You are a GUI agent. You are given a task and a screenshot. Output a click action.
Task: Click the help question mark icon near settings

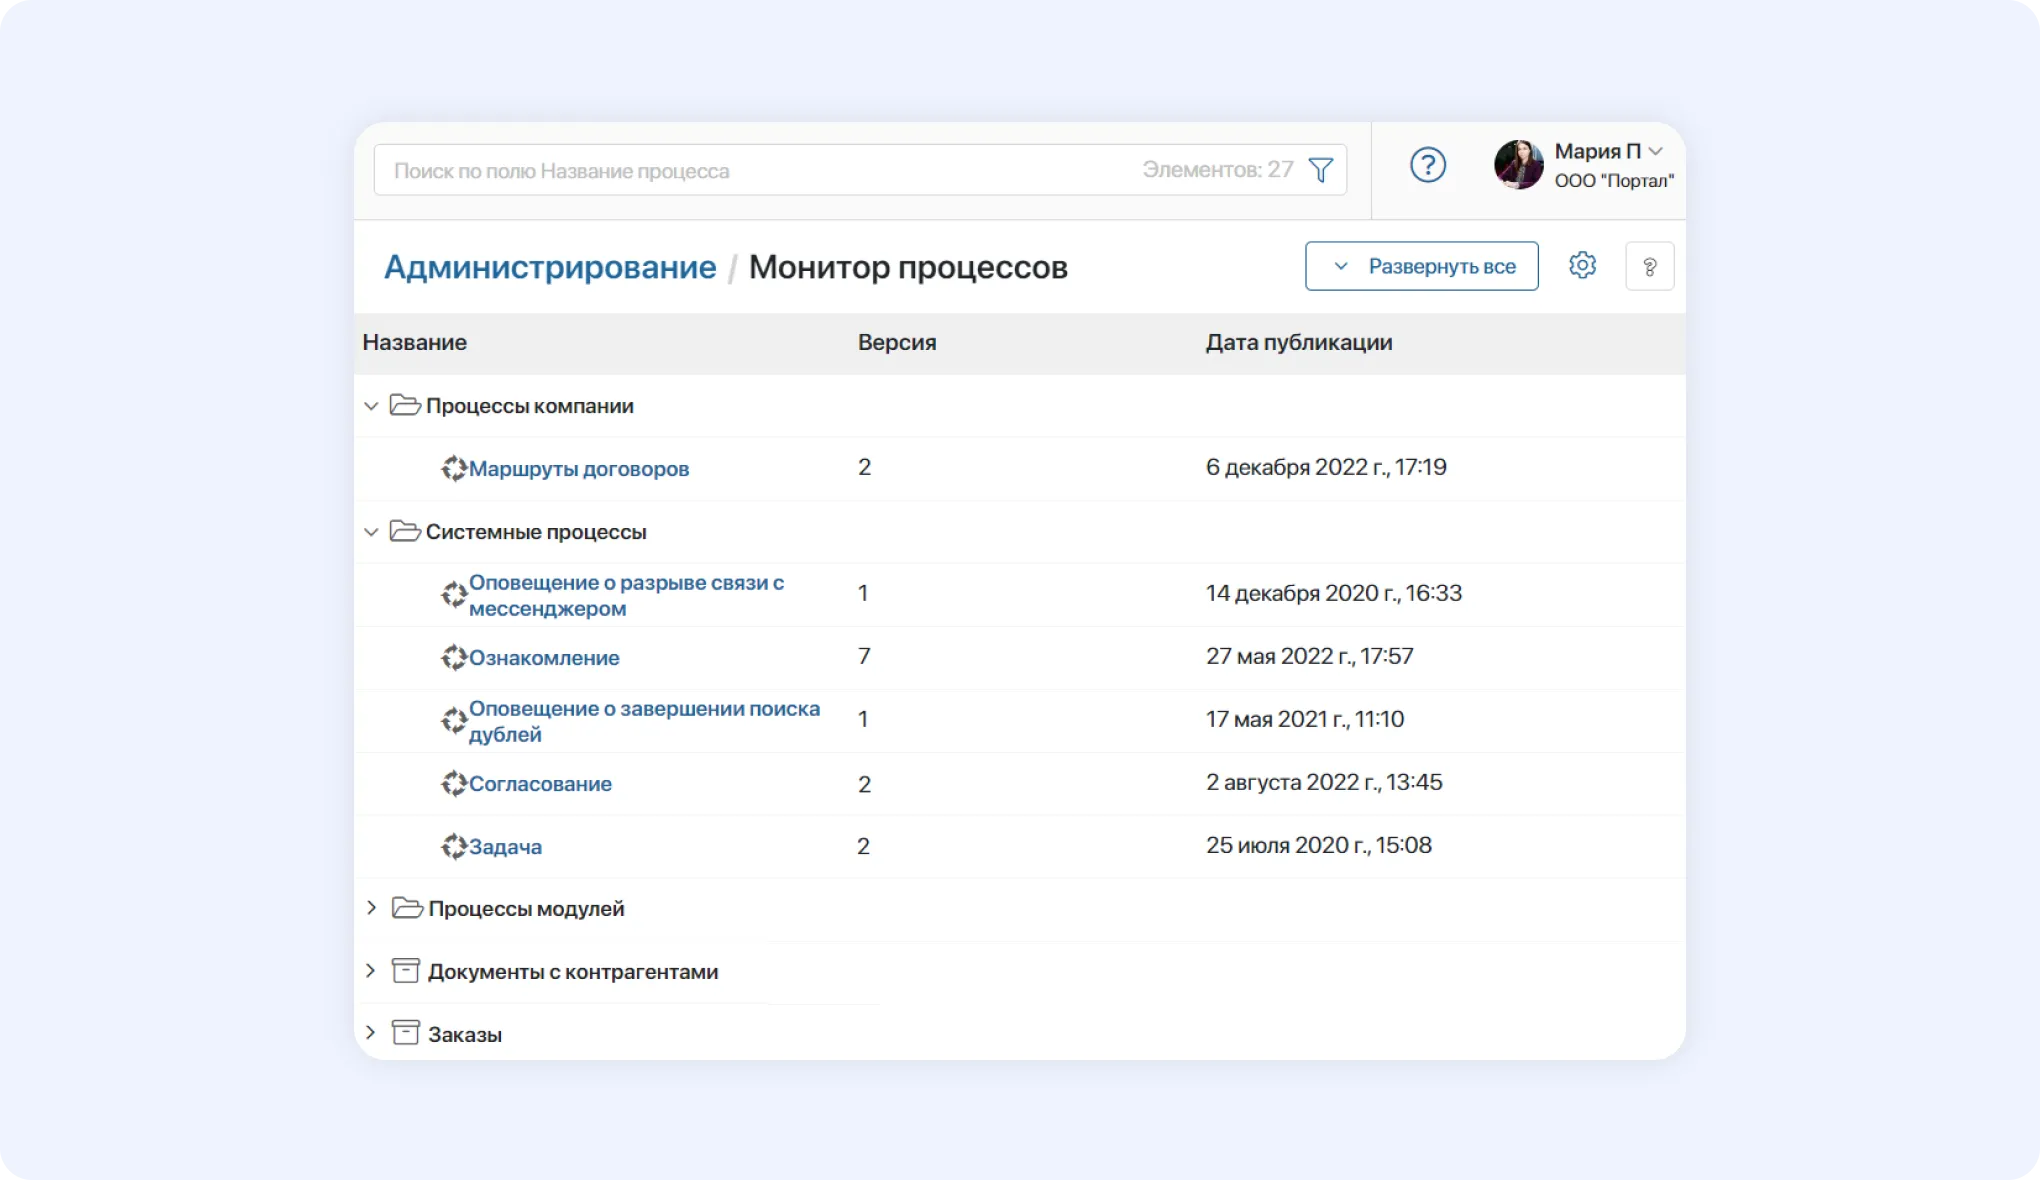coord(1650,265)
